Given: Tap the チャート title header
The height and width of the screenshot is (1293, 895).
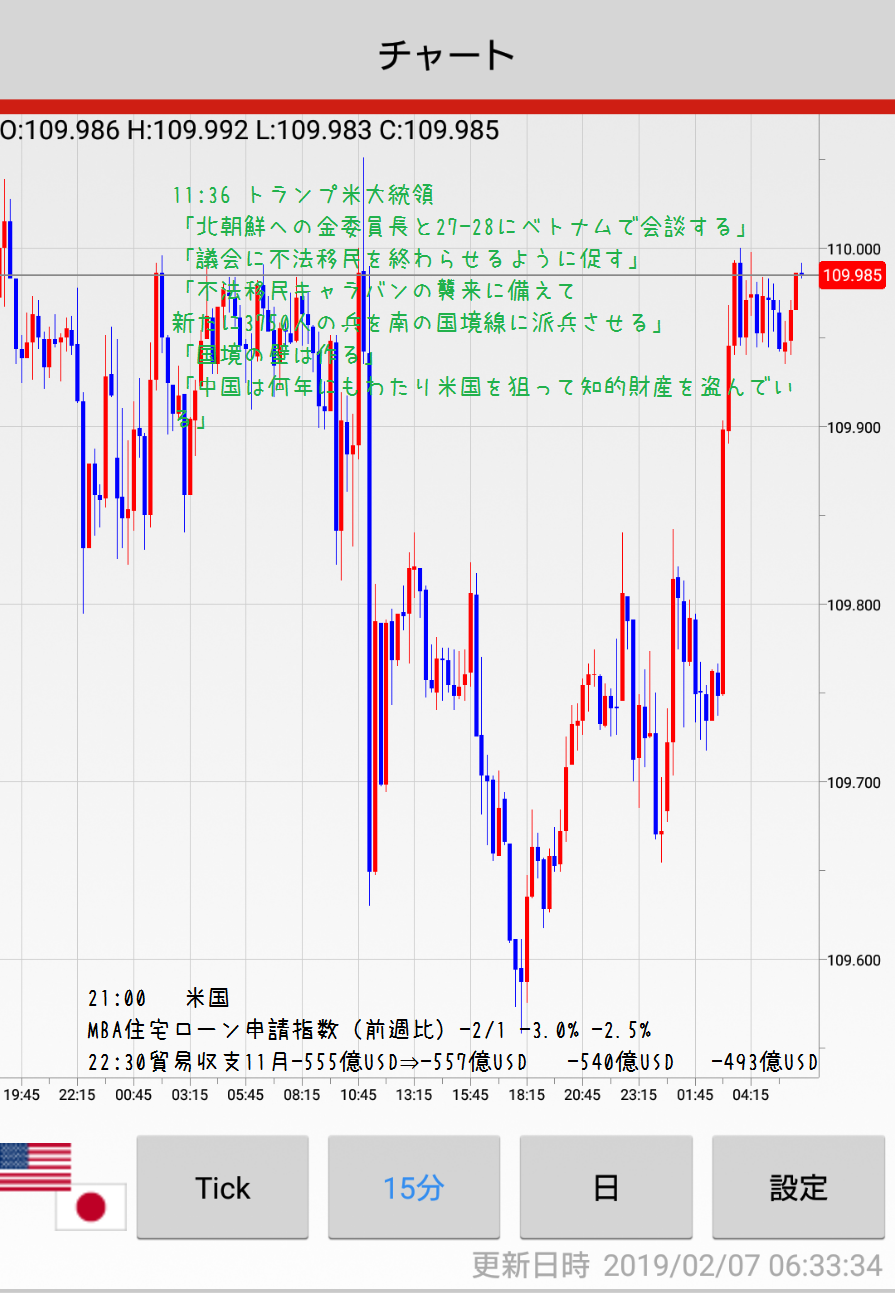Looking at the screenshot, I should click(447, 54).
